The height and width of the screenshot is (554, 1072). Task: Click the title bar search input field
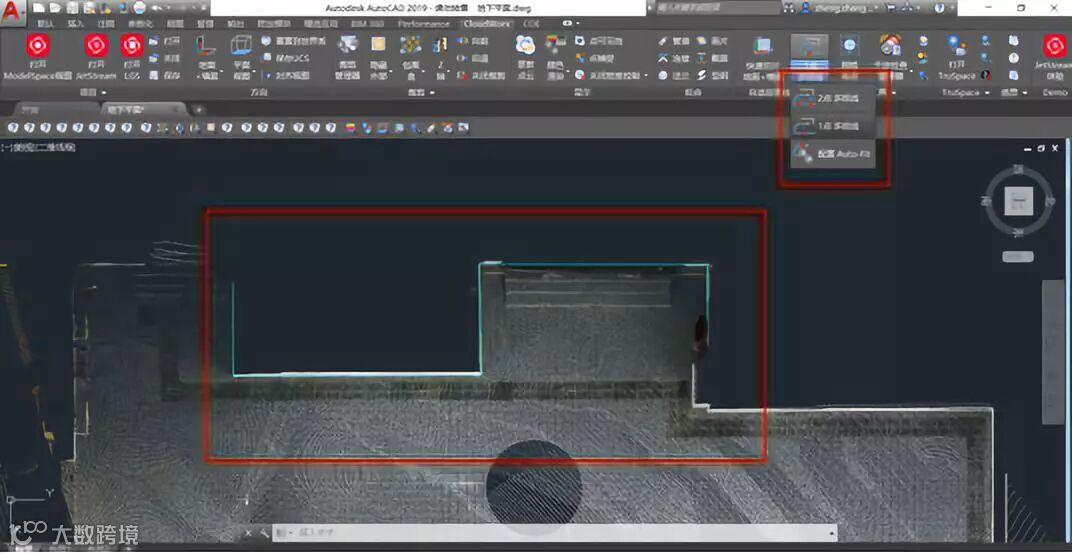point(718,8)
